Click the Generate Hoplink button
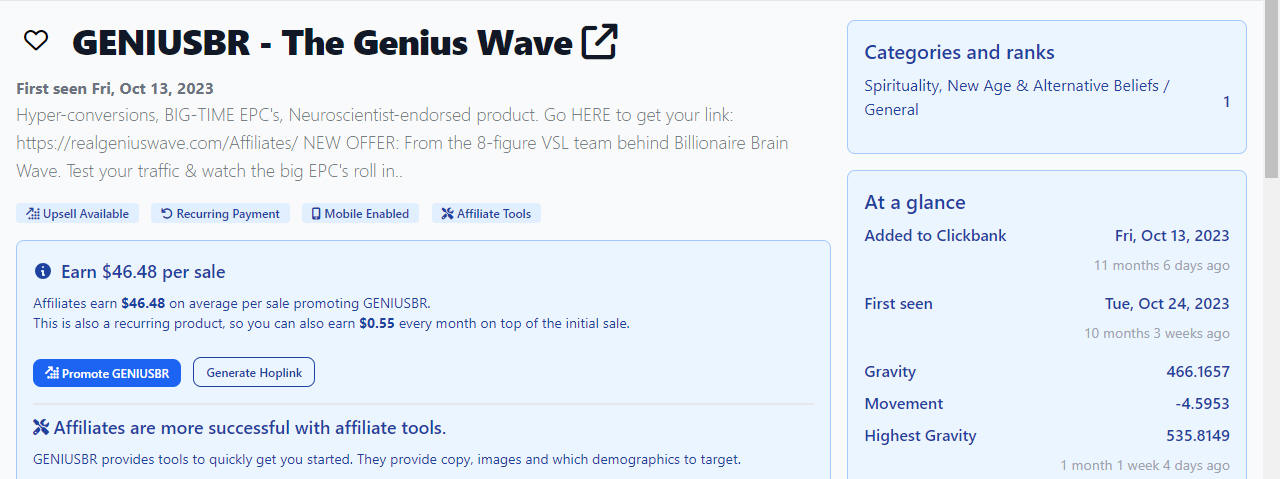 pyautogui.click(x=254, y=373)
